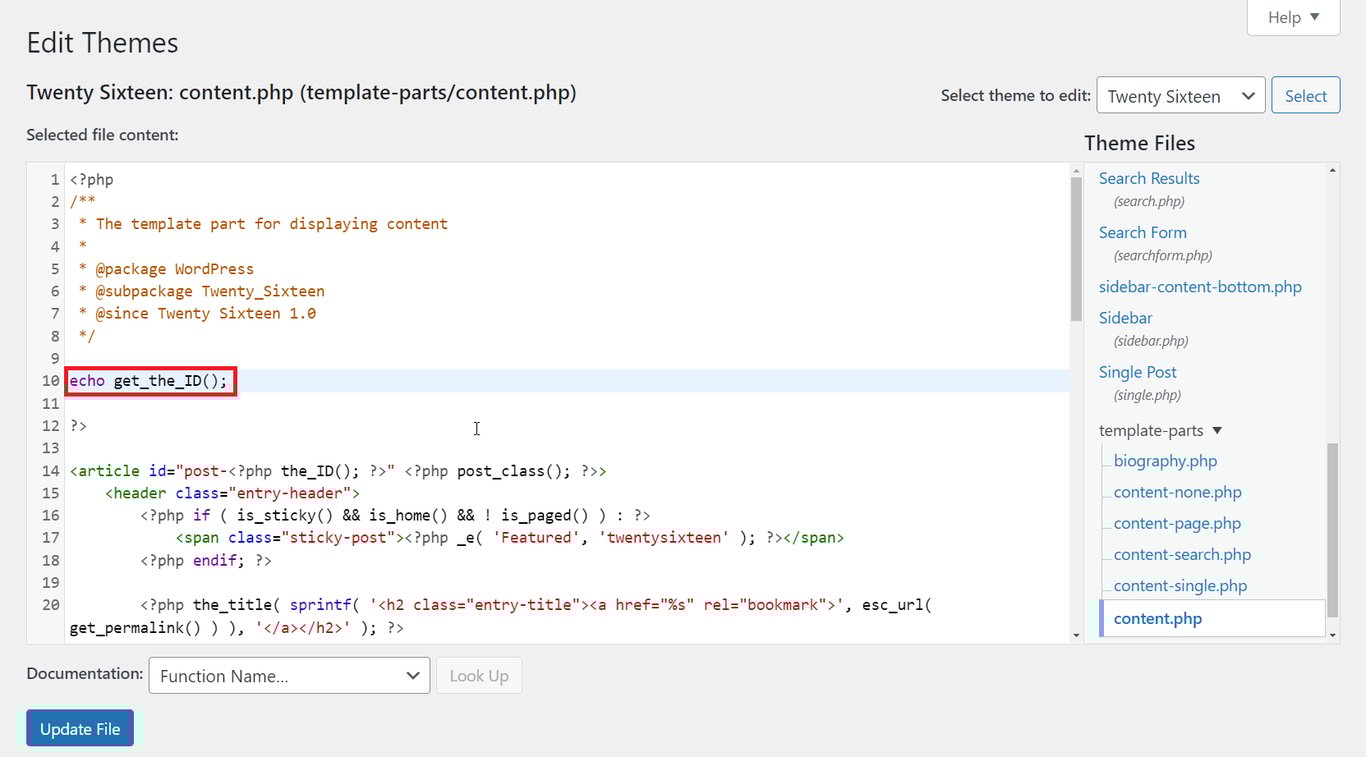Click the Select button next to theme dropdown
The height and width of the screenshot is (757, 1366).
pyautogui.click(x=1305, y=95)
